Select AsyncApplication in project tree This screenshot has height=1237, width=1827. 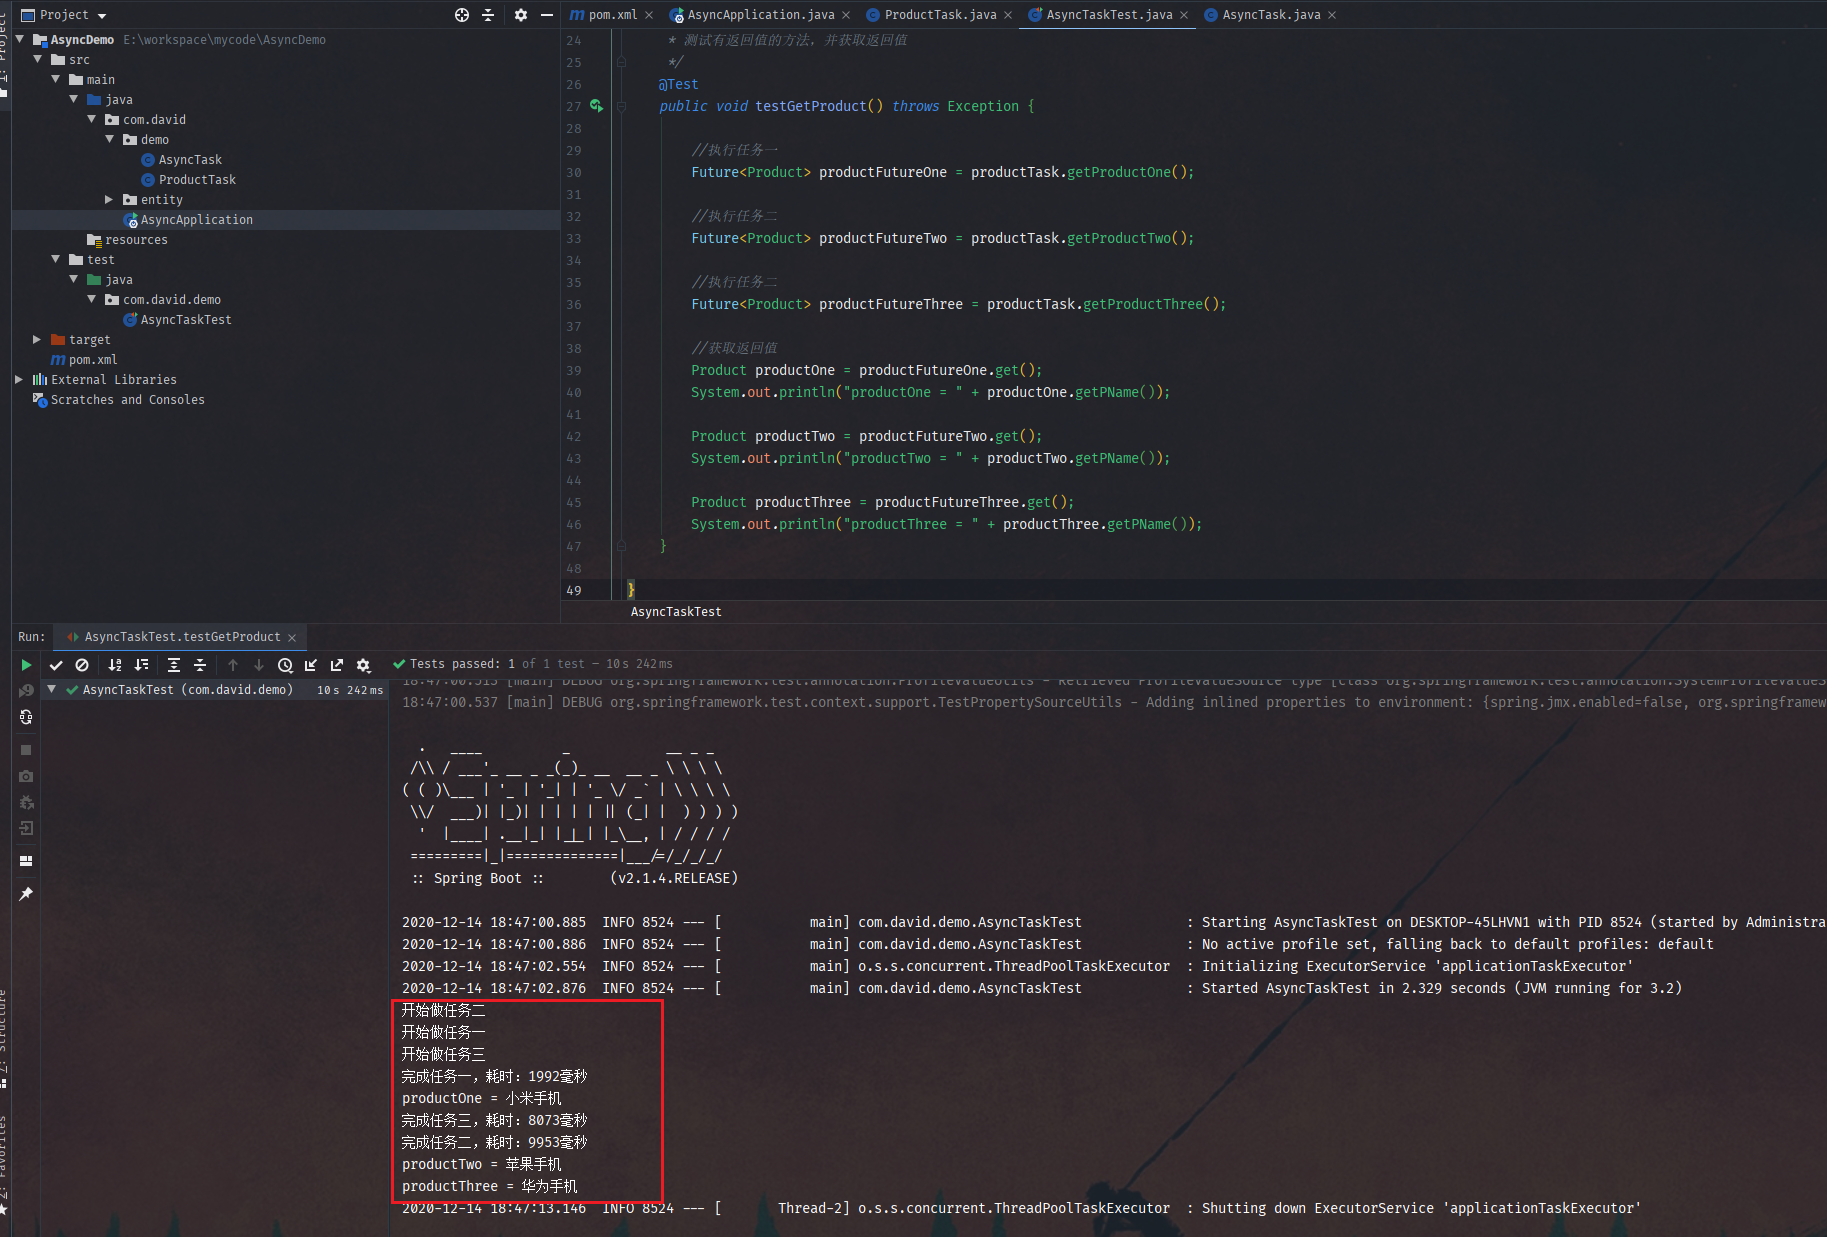tap(196, 220)
